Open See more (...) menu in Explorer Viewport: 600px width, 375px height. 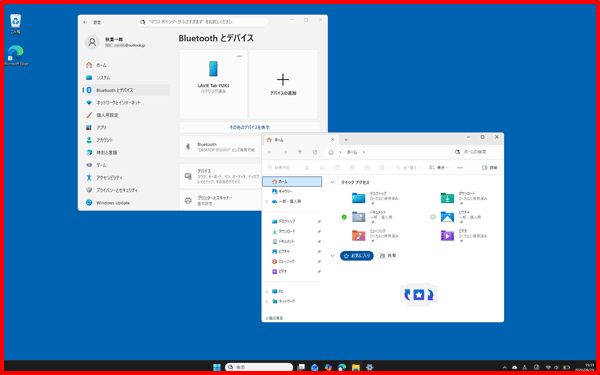pos(460,168)
